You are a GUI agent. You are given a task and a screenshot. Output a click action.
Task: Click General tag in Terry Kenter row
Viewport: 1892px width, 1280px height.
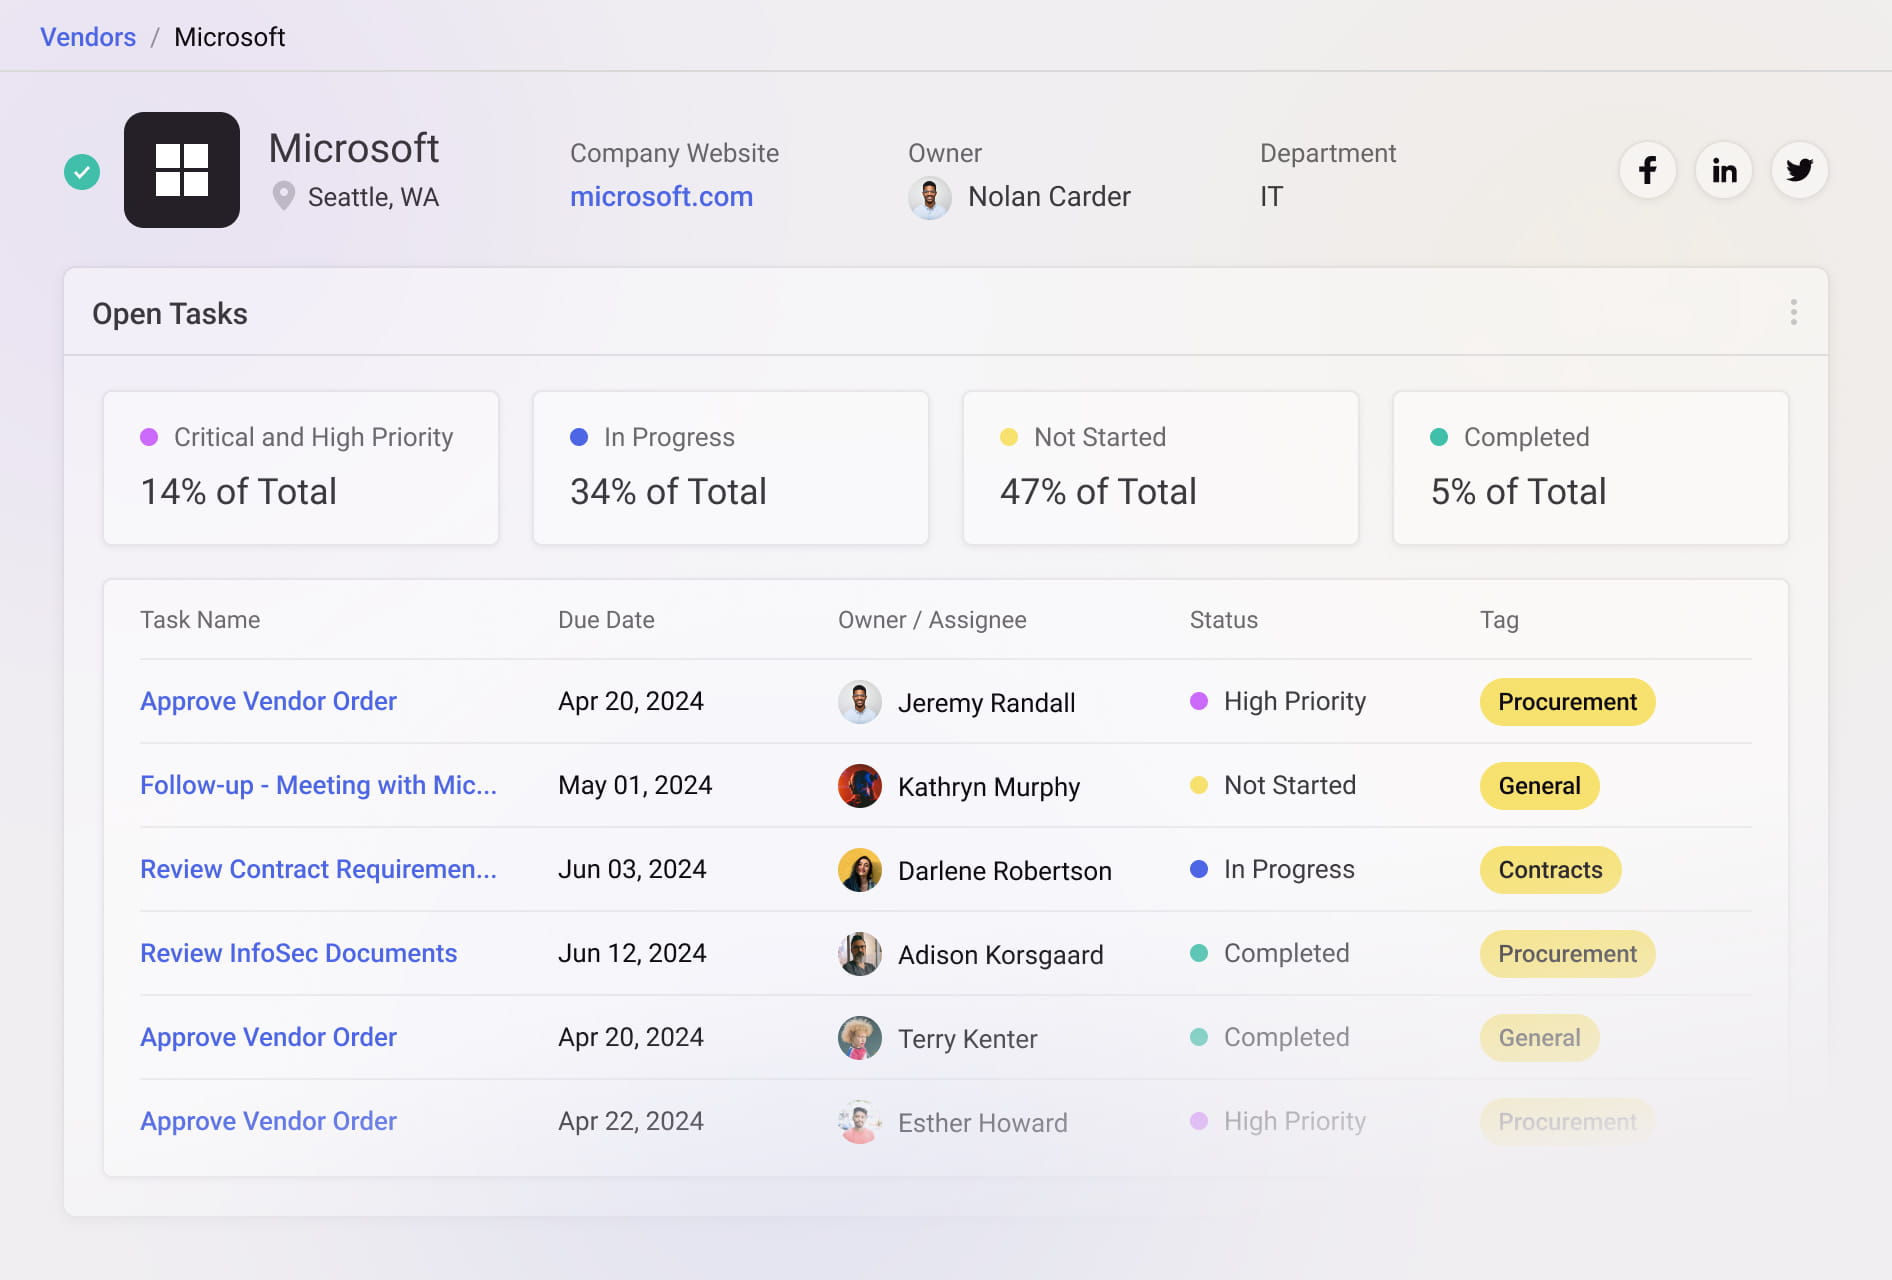(x=1539, y=1038)
